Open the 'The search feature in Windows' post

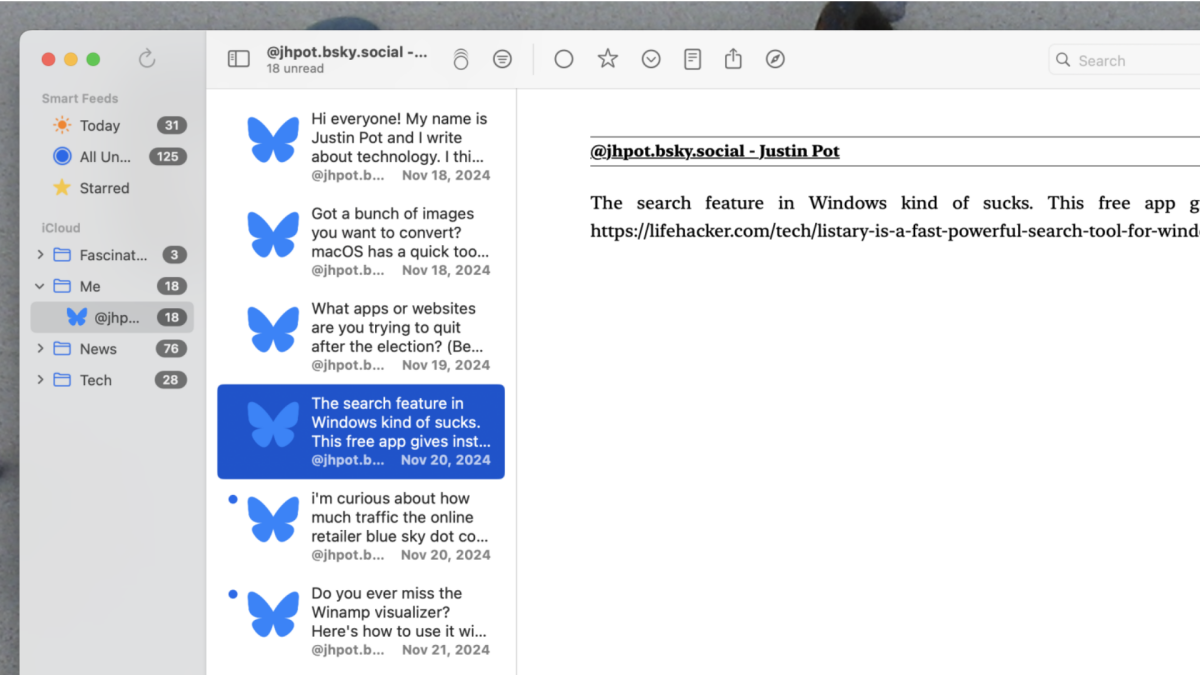[x=361, y=432]
